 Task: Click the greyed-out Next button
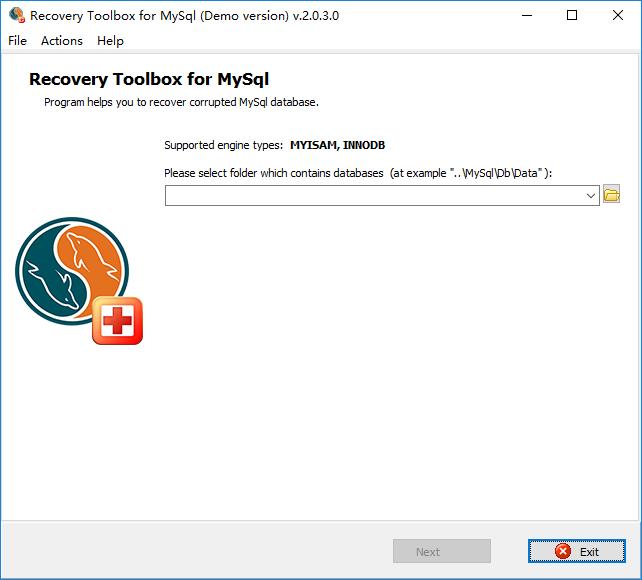442,551
